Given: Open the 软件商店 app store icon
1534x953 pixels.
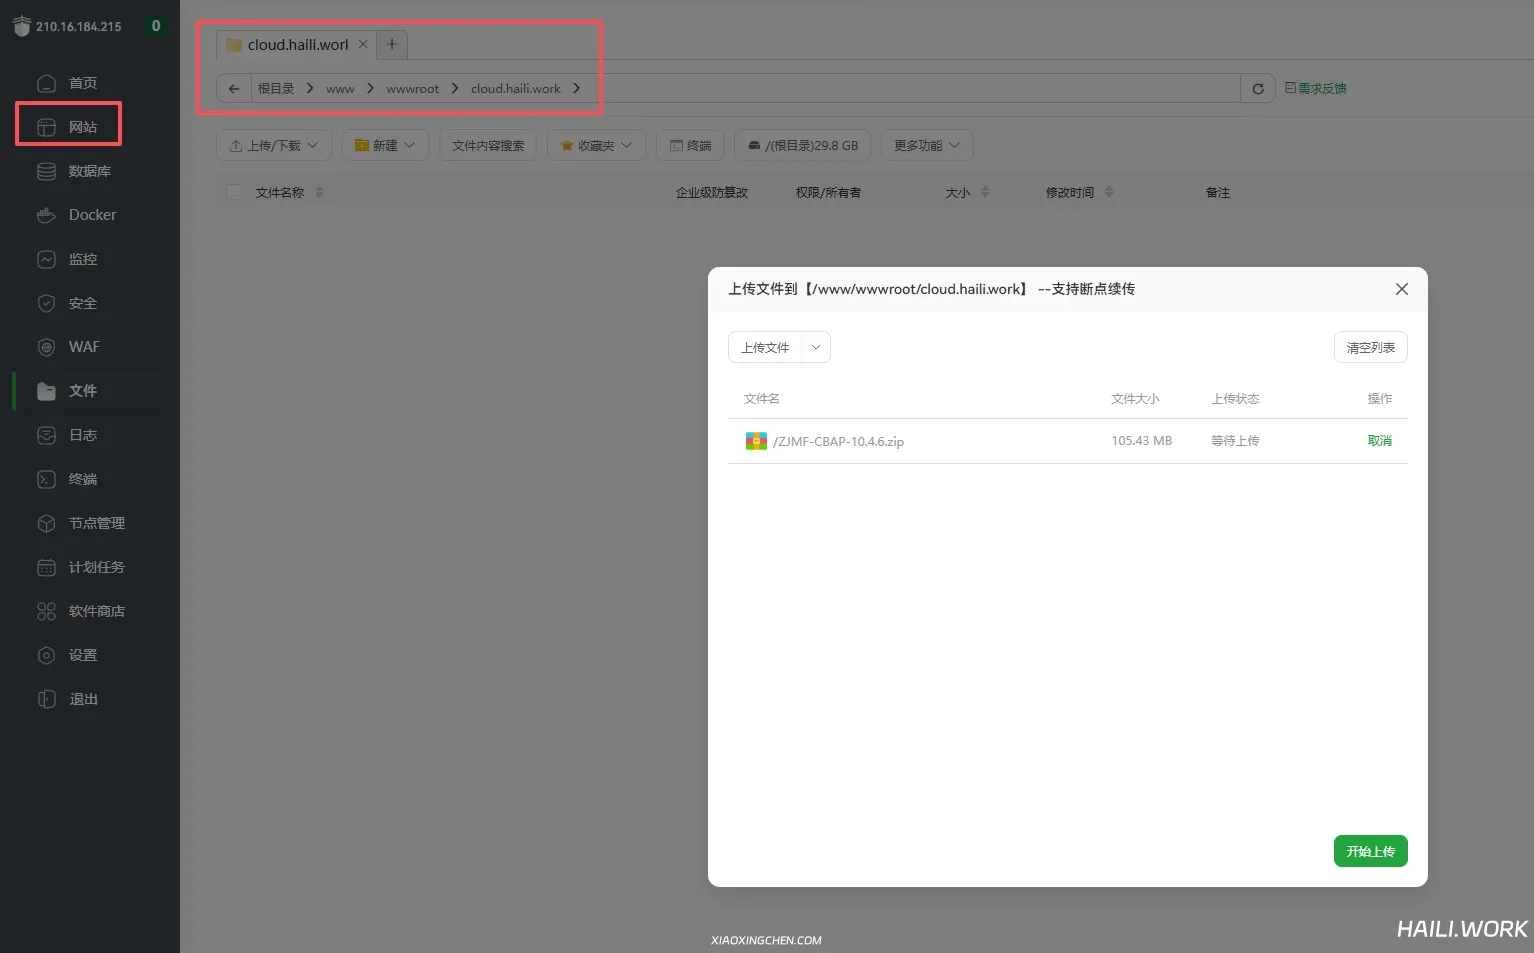Looking at the screenshot, I should 46,611.
